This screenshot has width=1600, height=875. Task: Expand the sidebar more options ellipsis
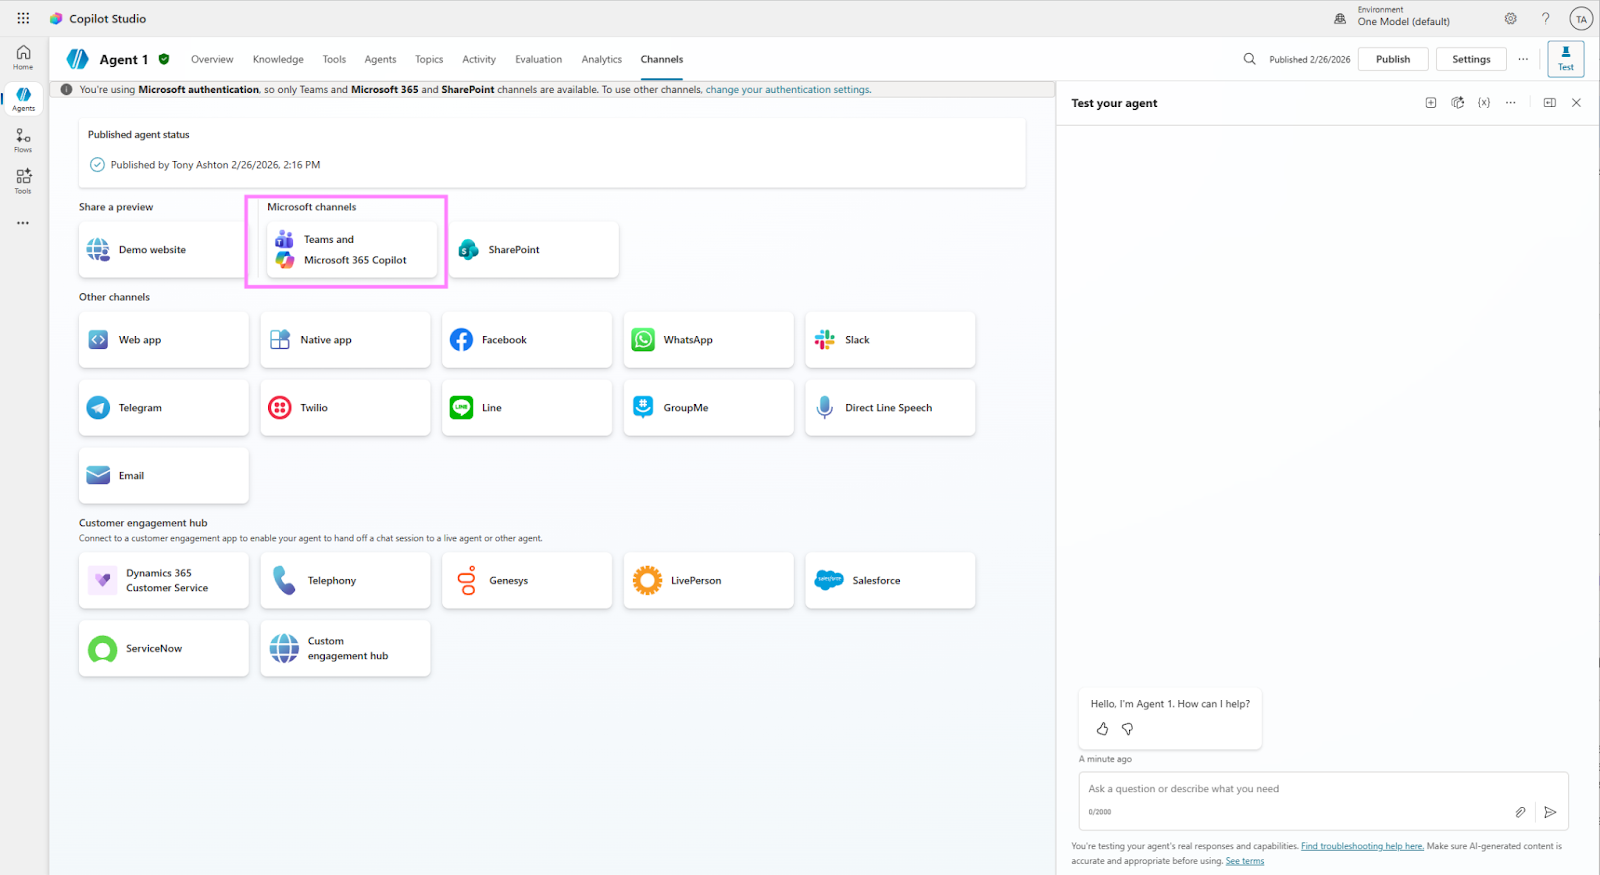tap(23, 223)
